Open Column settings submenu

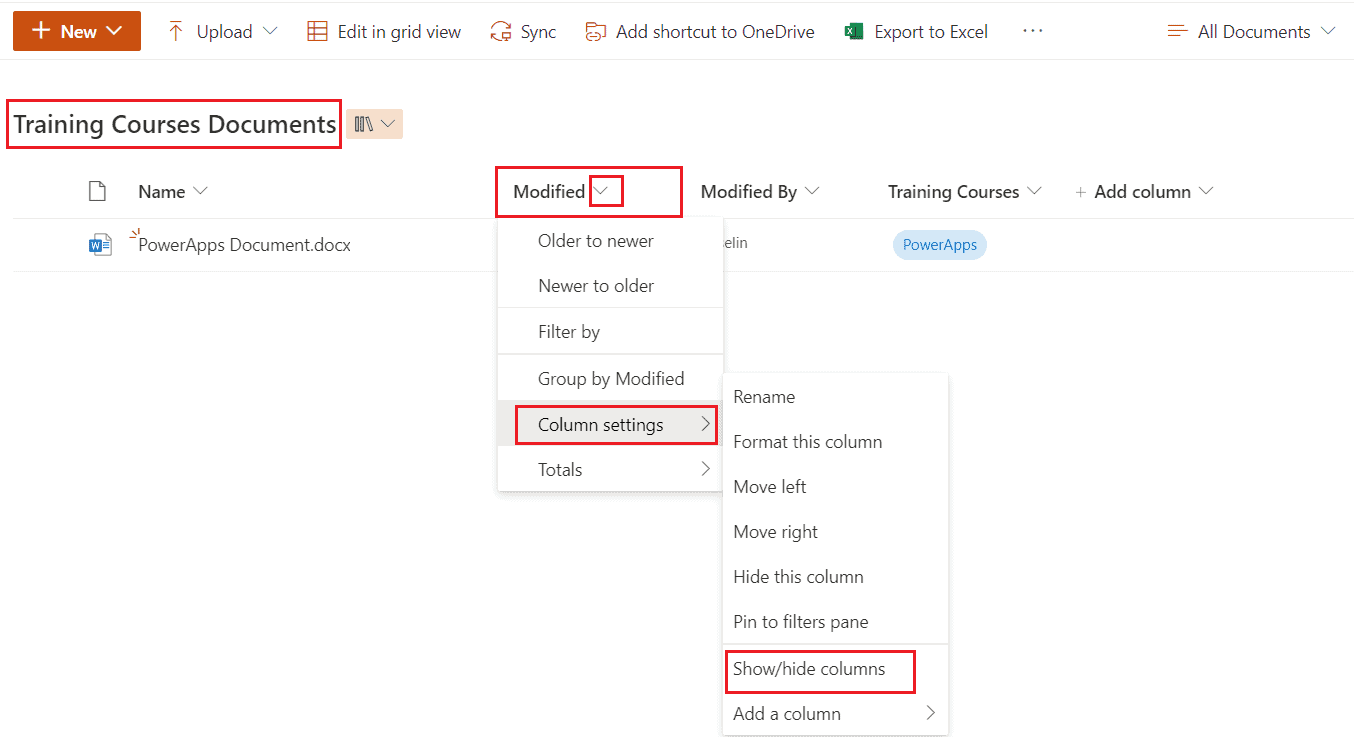click(610, 424)
